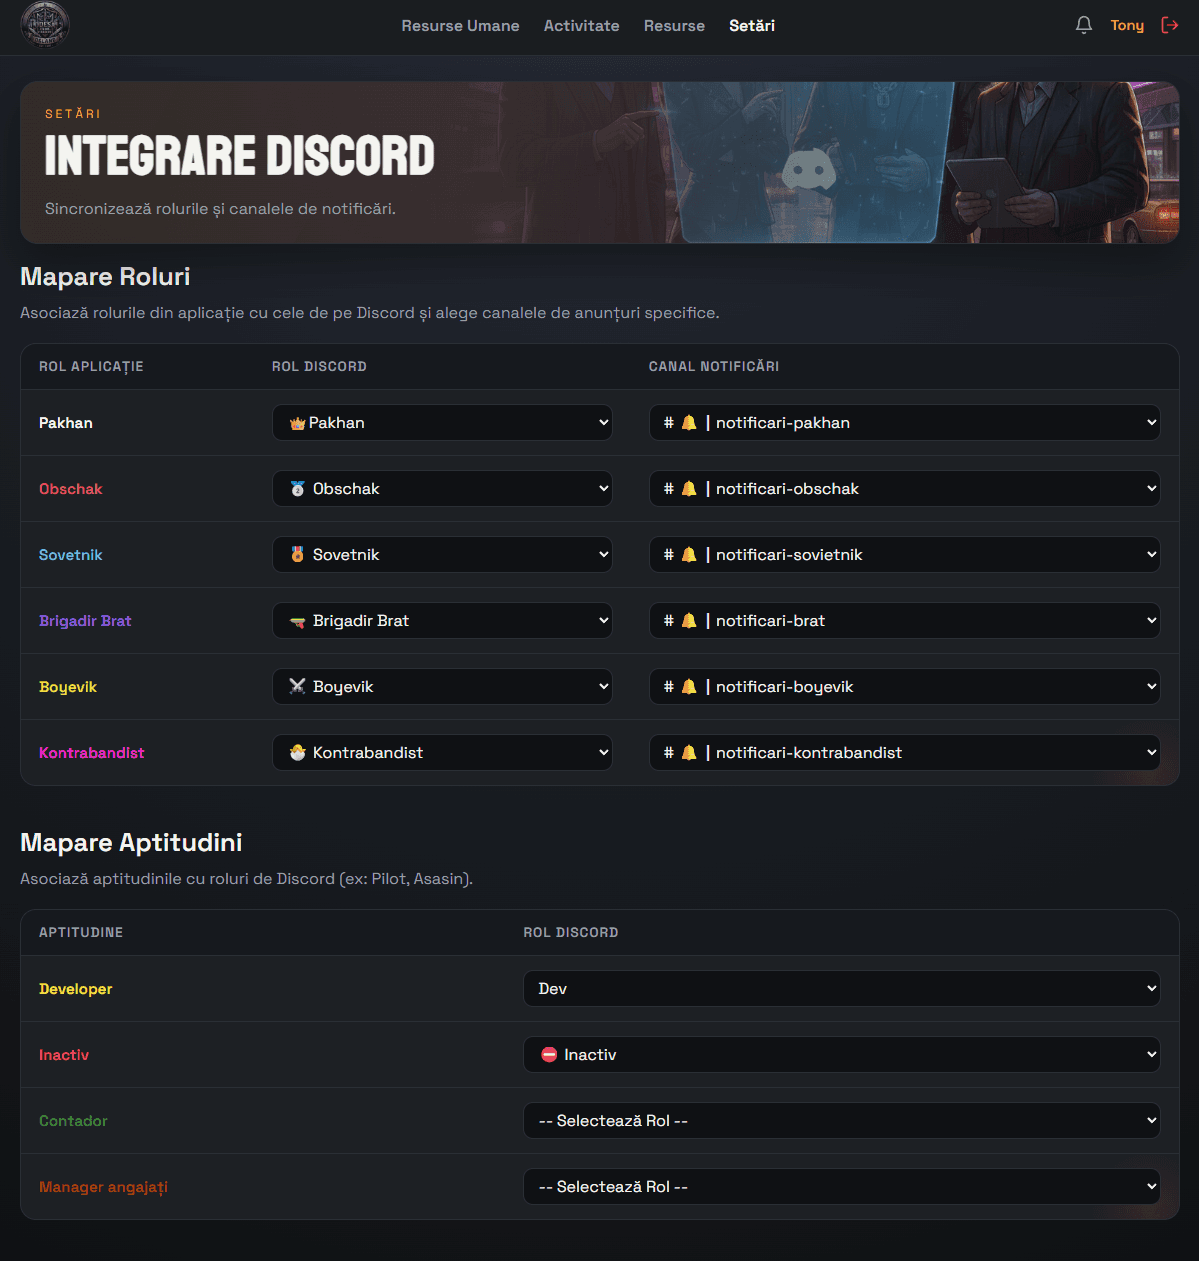Select a Discord role for Manager angajați

point(842,1187)
